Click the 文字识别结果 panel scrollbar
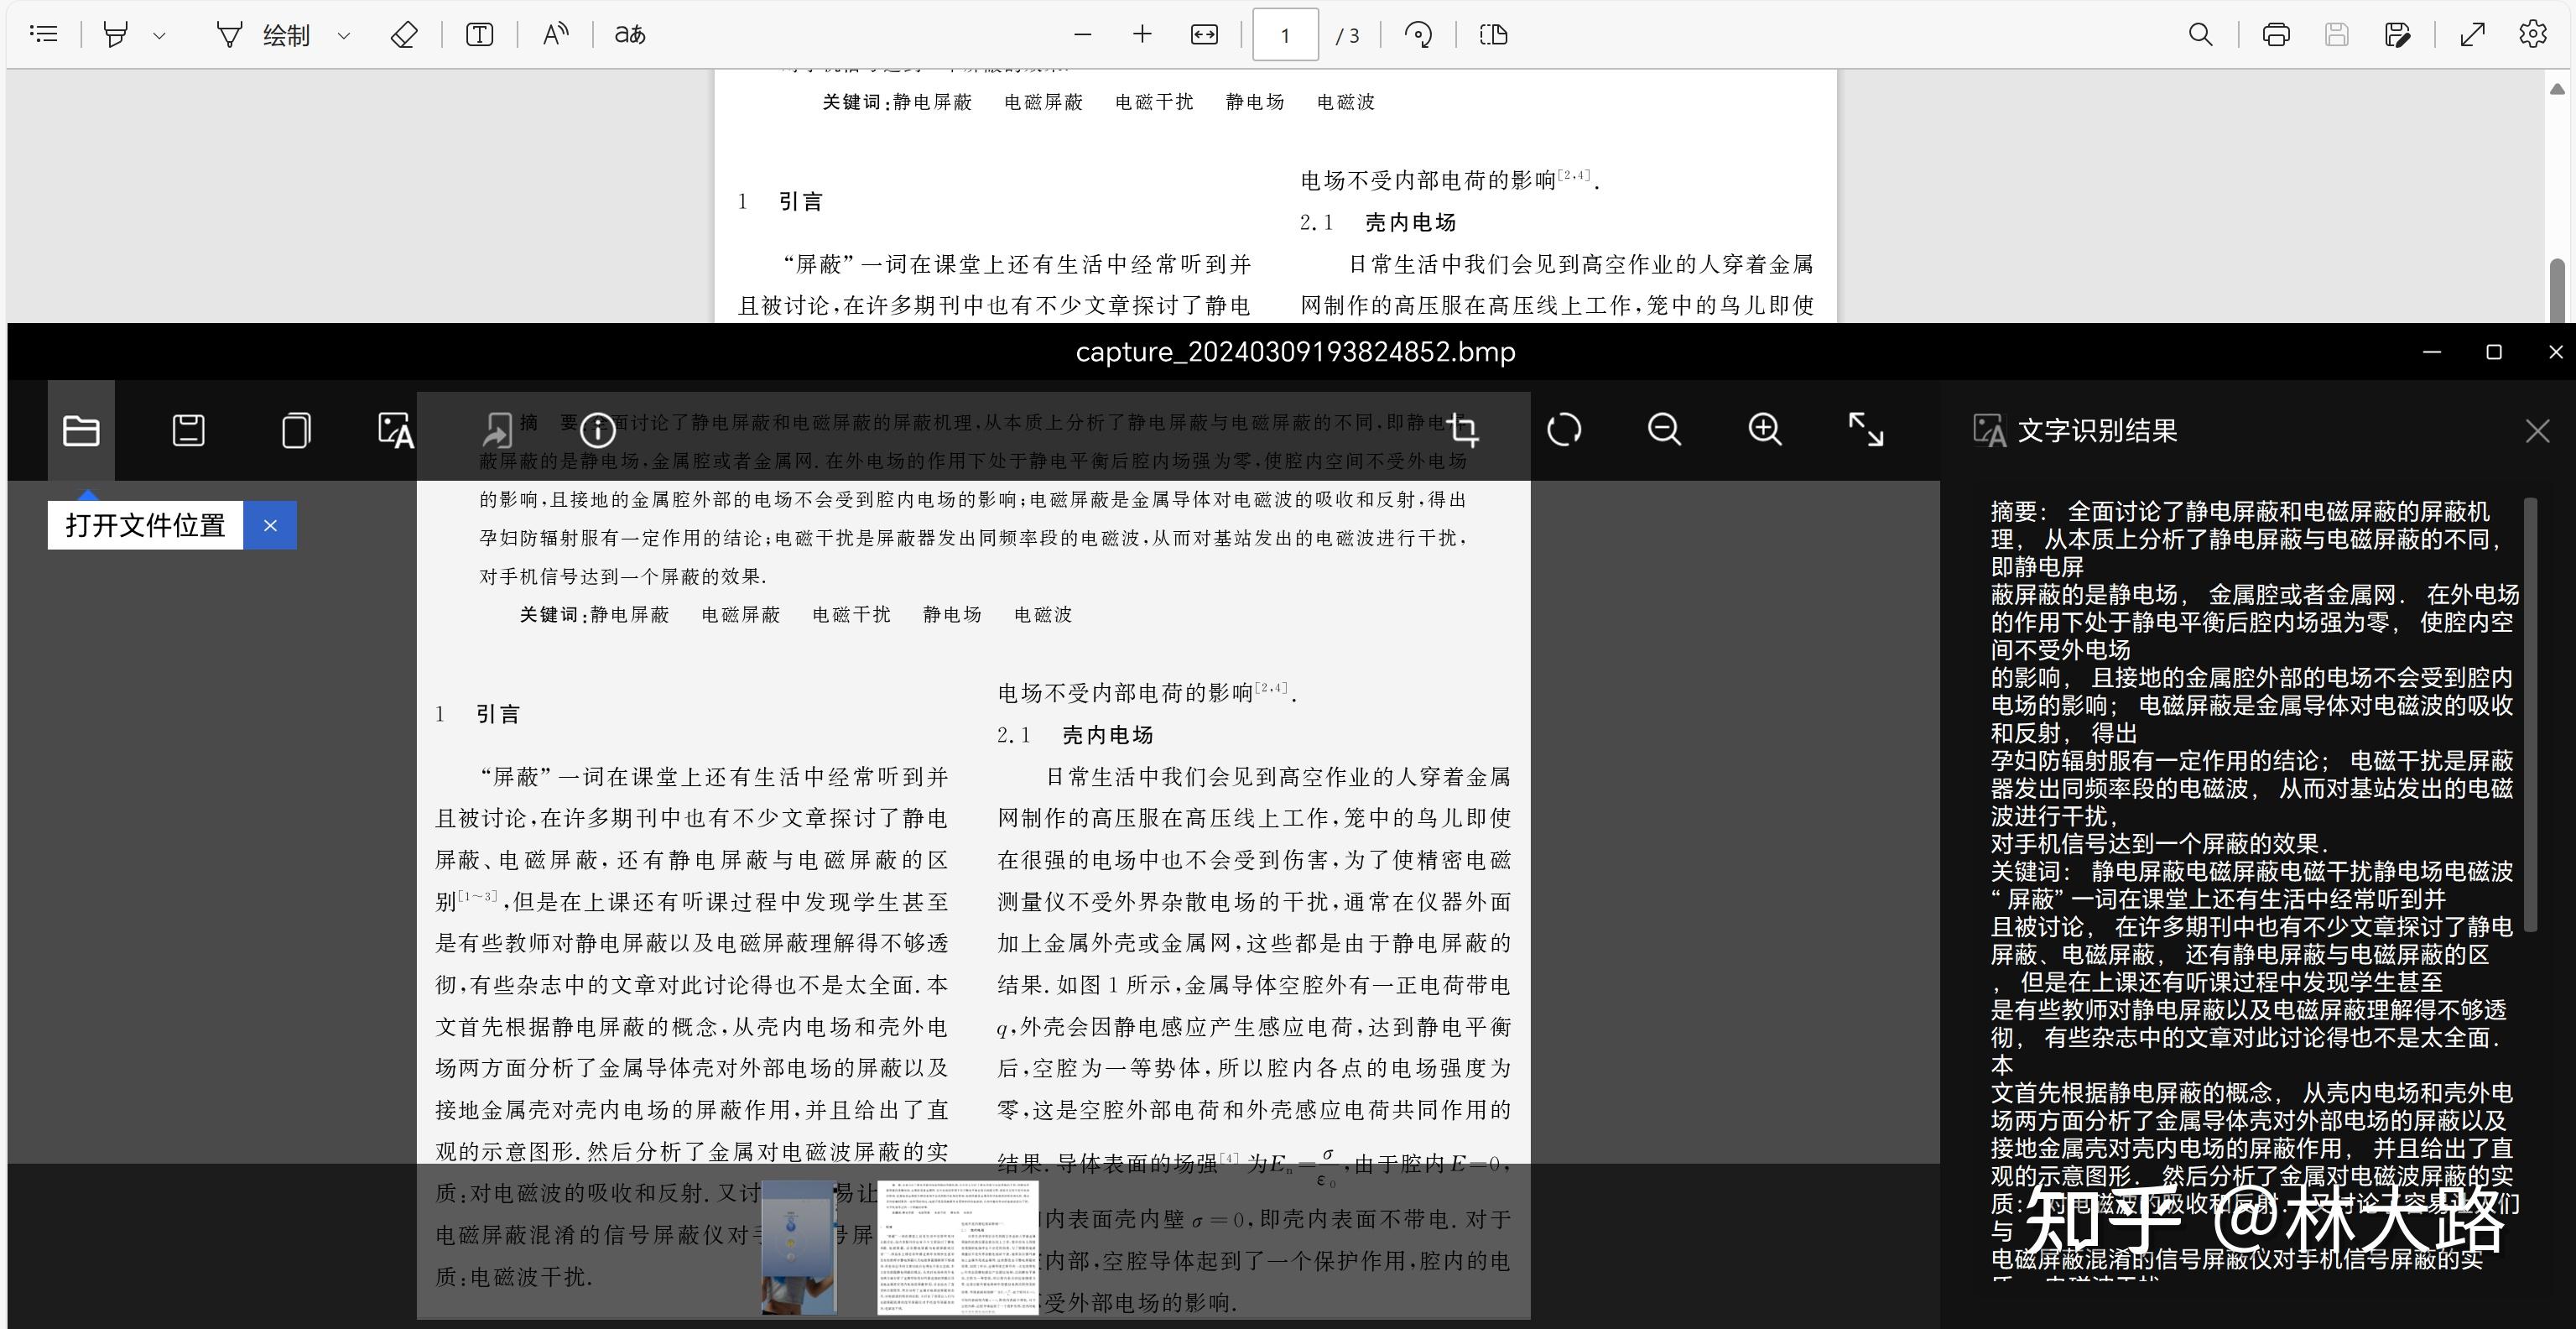This screenshot has width=2576, height=1329. click(2530, 715)
